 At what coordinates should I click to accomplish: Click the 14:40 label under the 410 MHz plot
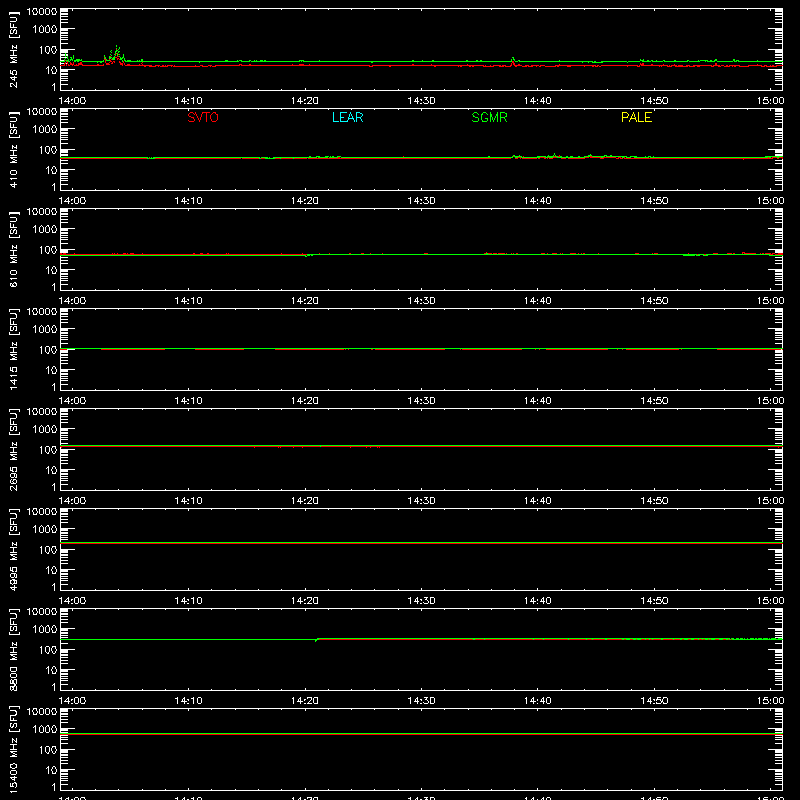pos(538,201)
